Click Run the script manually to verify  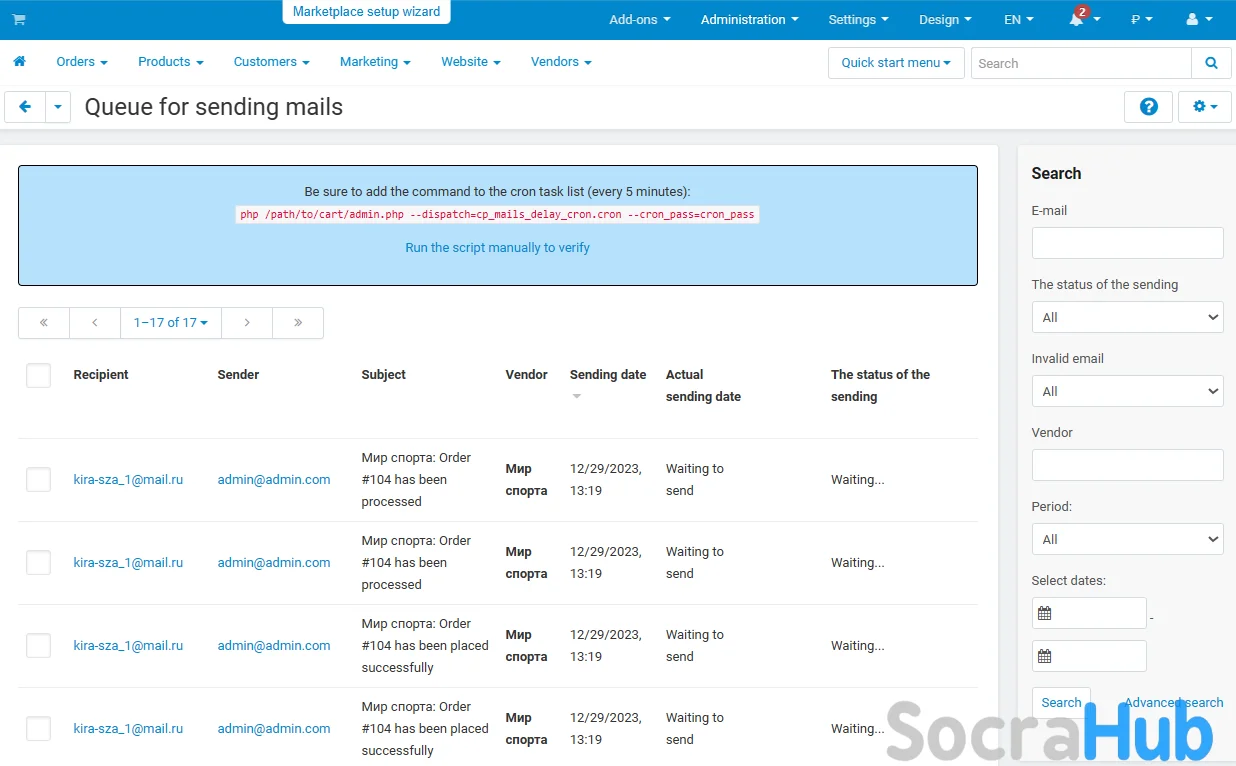tap(497, 248)
